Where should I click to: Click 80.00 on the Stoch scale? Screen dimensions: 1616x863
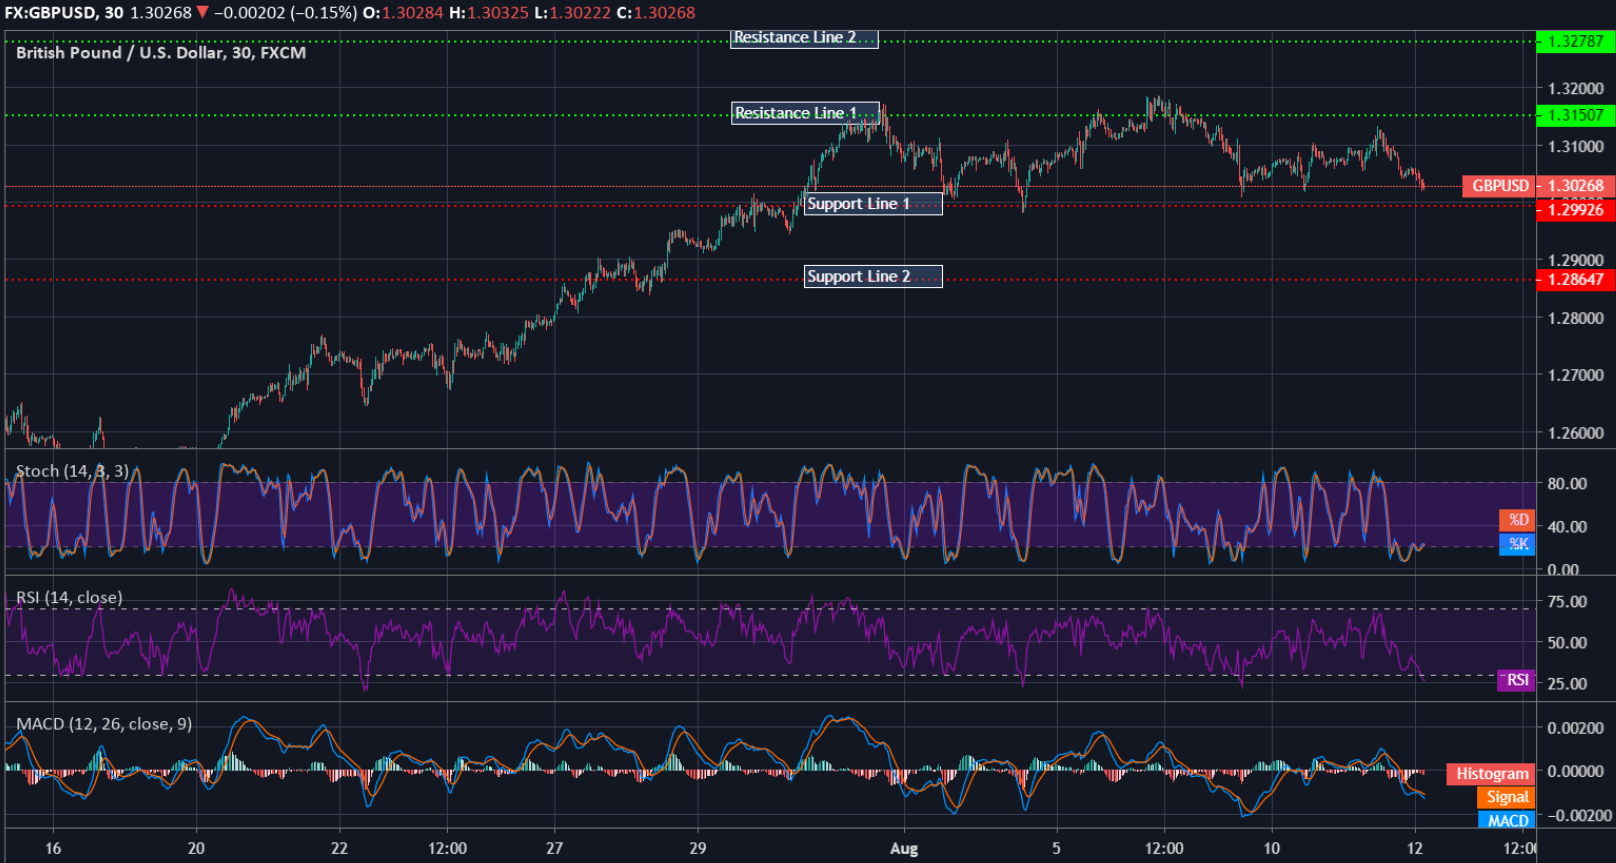1567,484
